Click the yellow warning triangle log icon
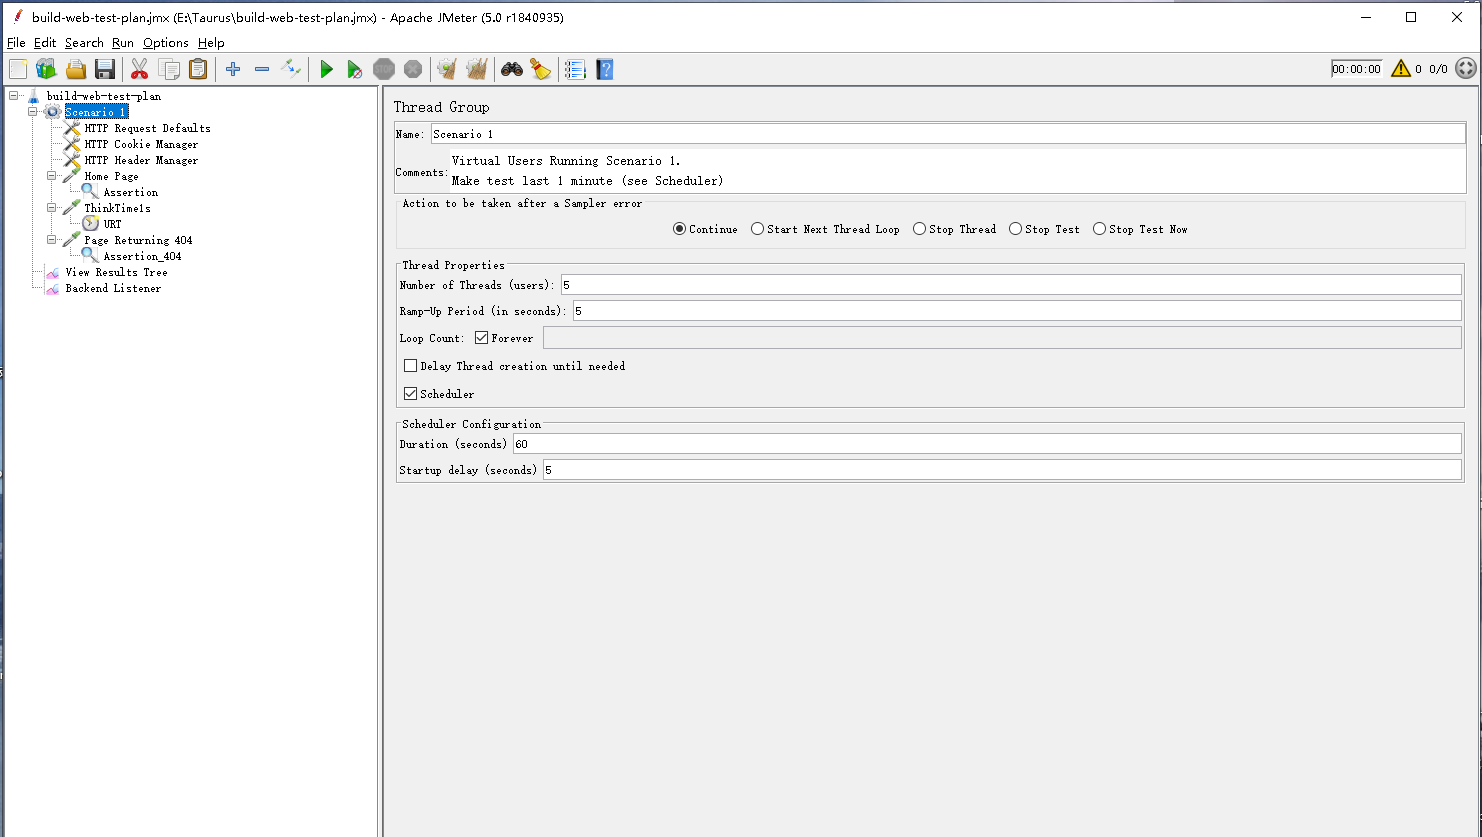Image resolution: width=1482 pixels, height=837 pixels. tap(1400, 68)
